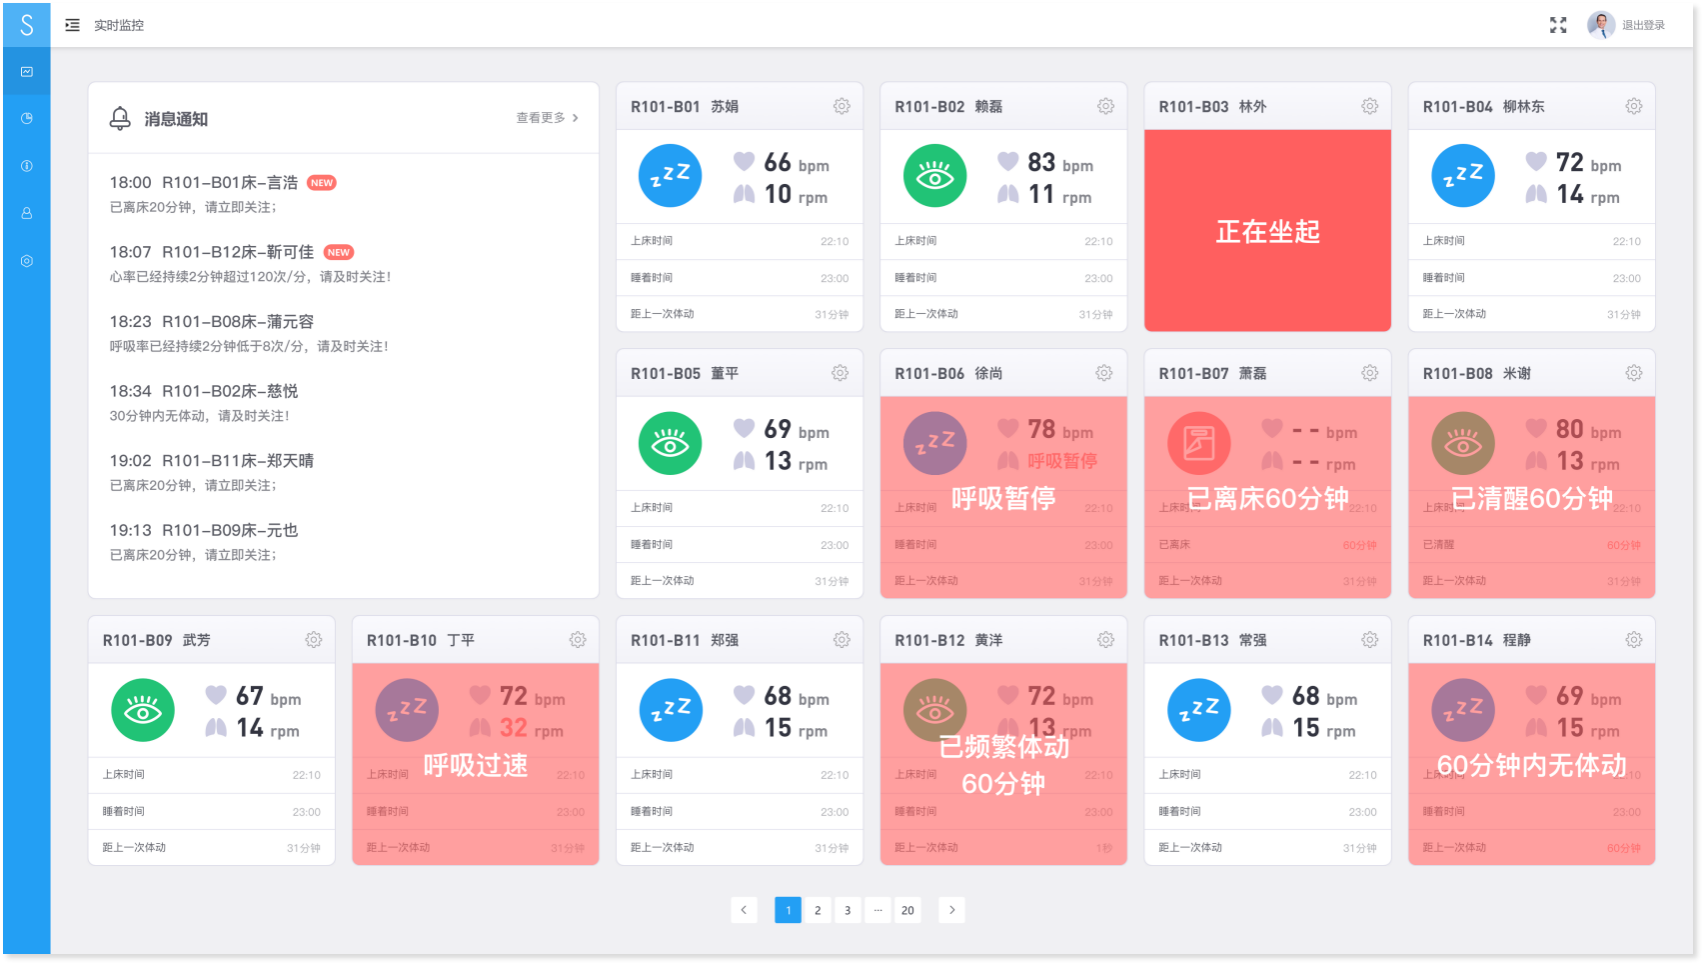Click the 正在坐起 alert on R101-B03 林外

pos(1267,231)
